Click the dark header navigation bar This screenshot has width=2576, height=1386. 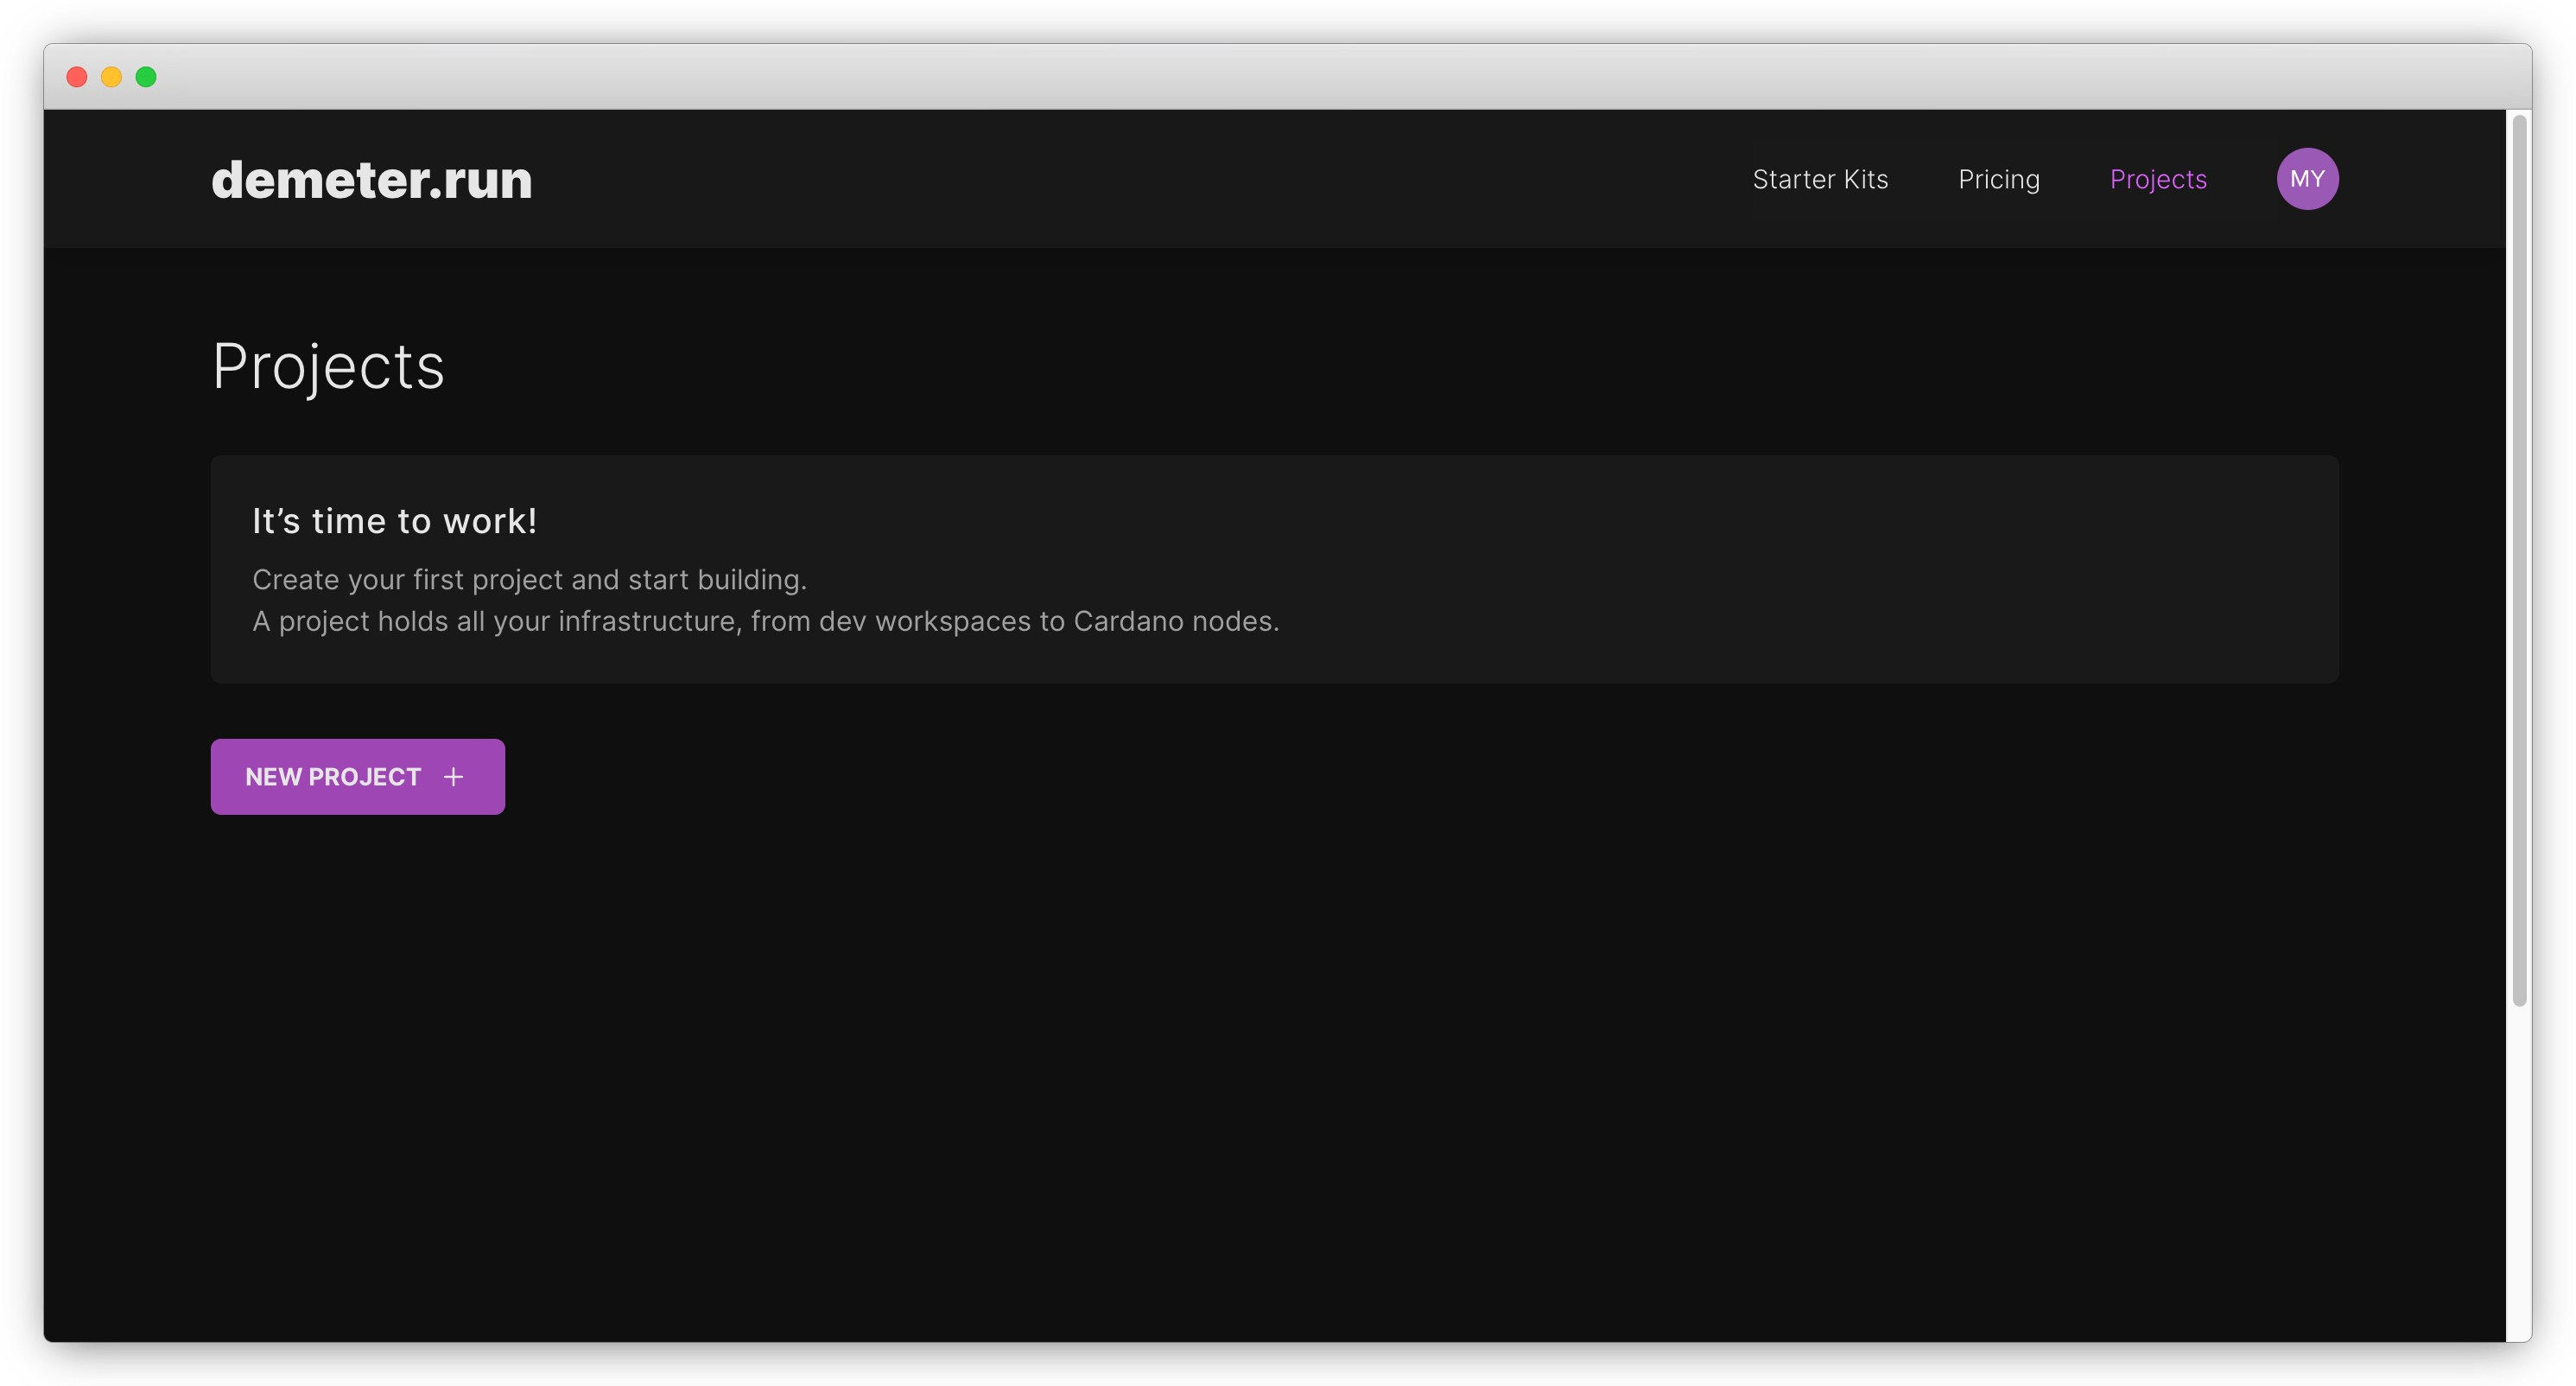pyautogui.click(x=1100, y=180)
